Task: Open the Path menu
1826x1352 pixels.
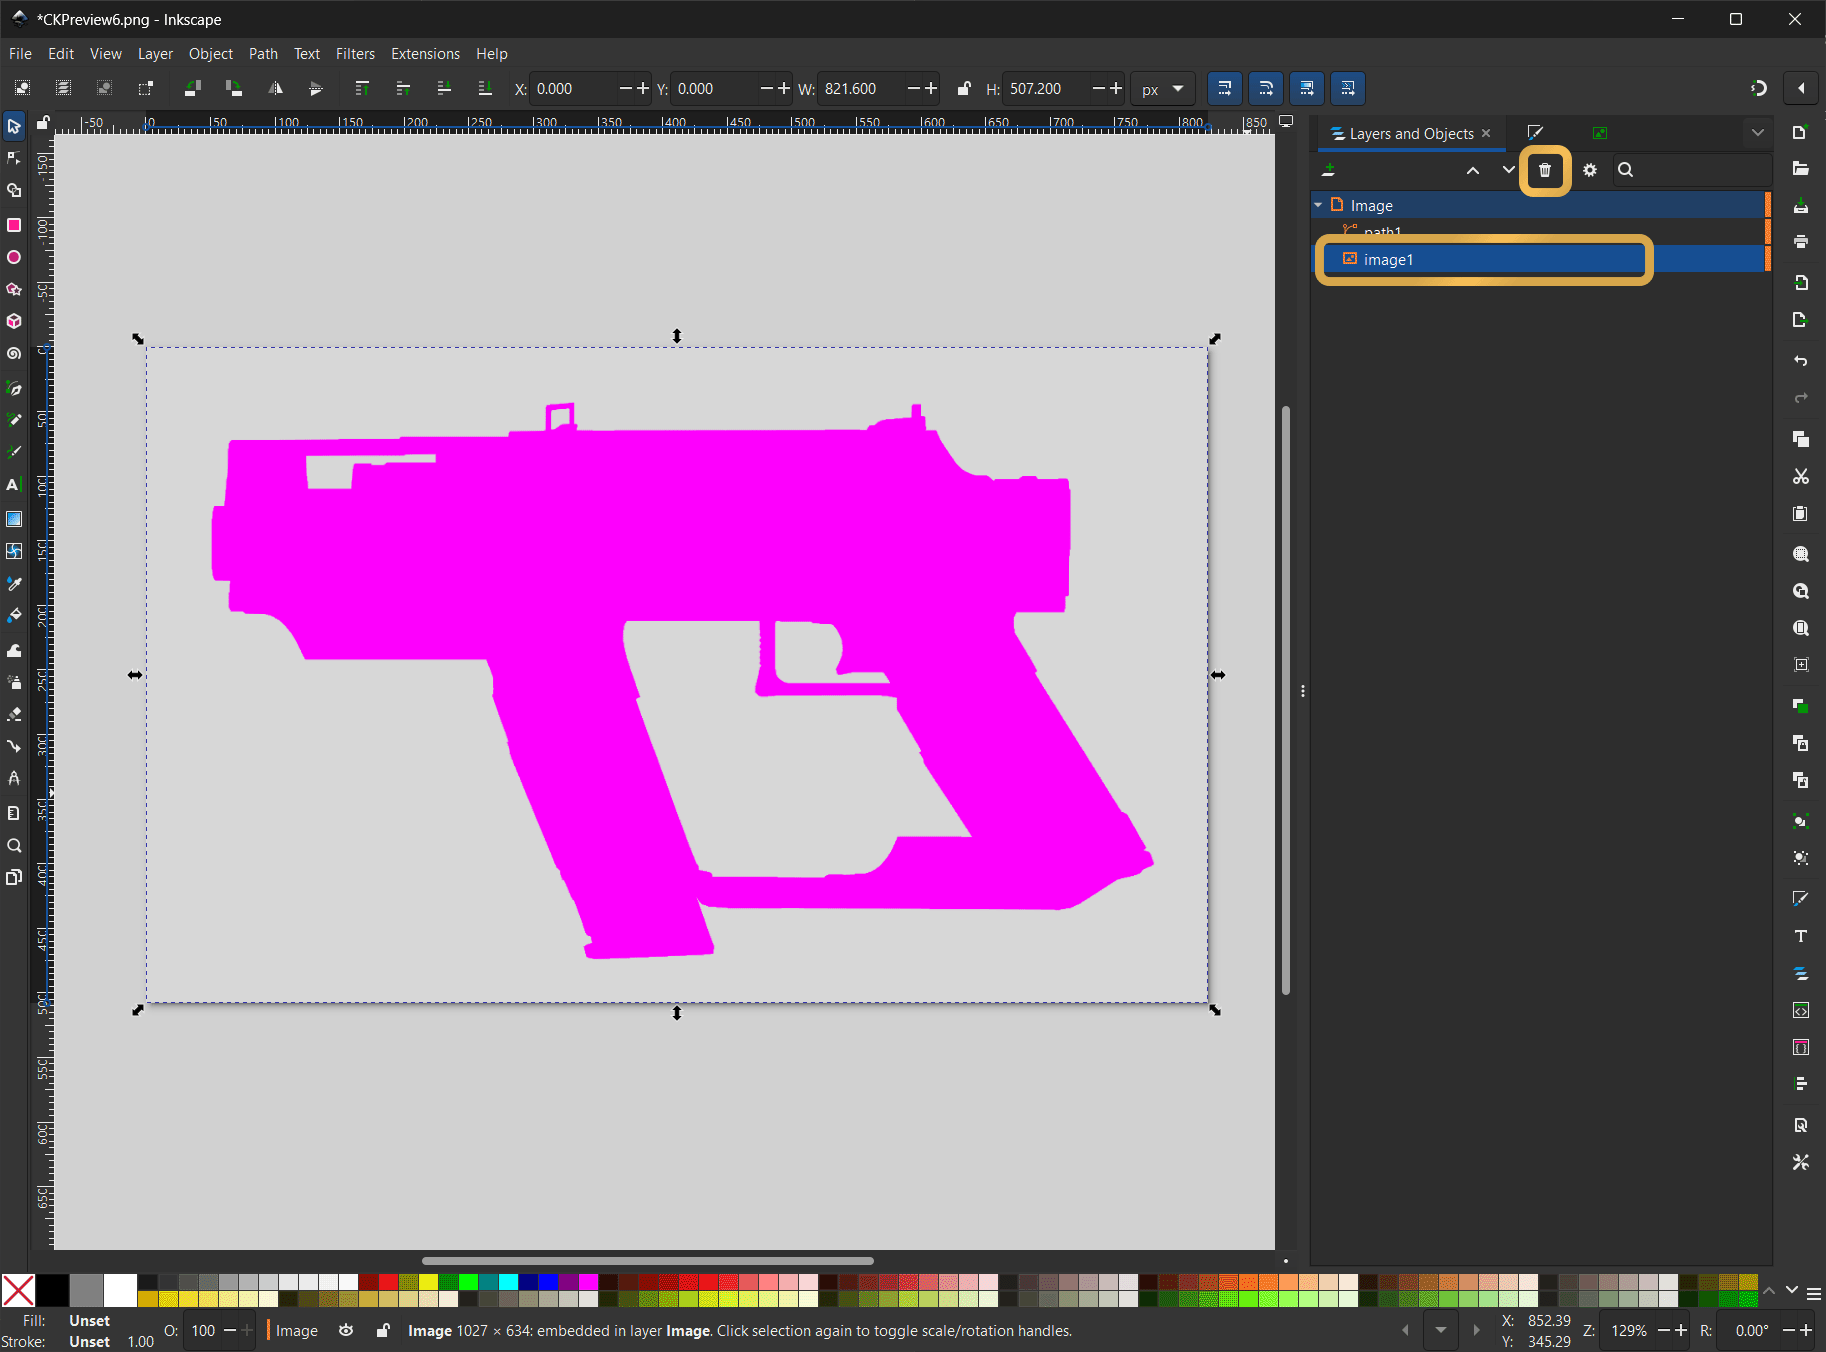Action: [x=263, y=54]
